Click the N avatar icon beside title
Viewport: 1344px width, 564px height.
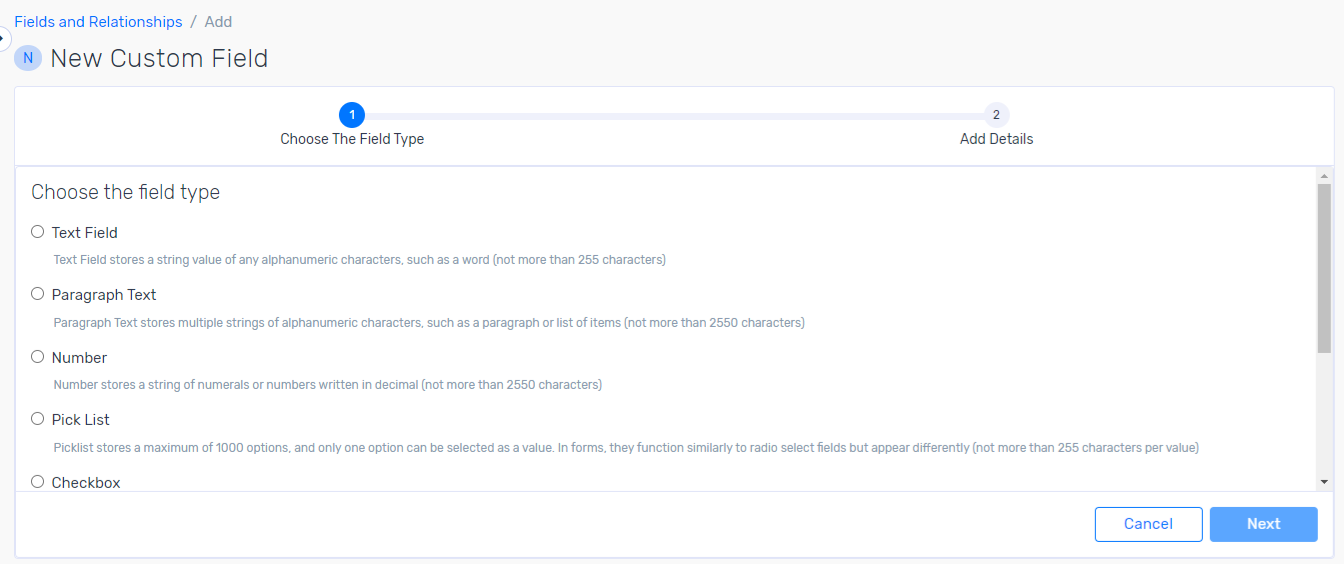point(28,58)
